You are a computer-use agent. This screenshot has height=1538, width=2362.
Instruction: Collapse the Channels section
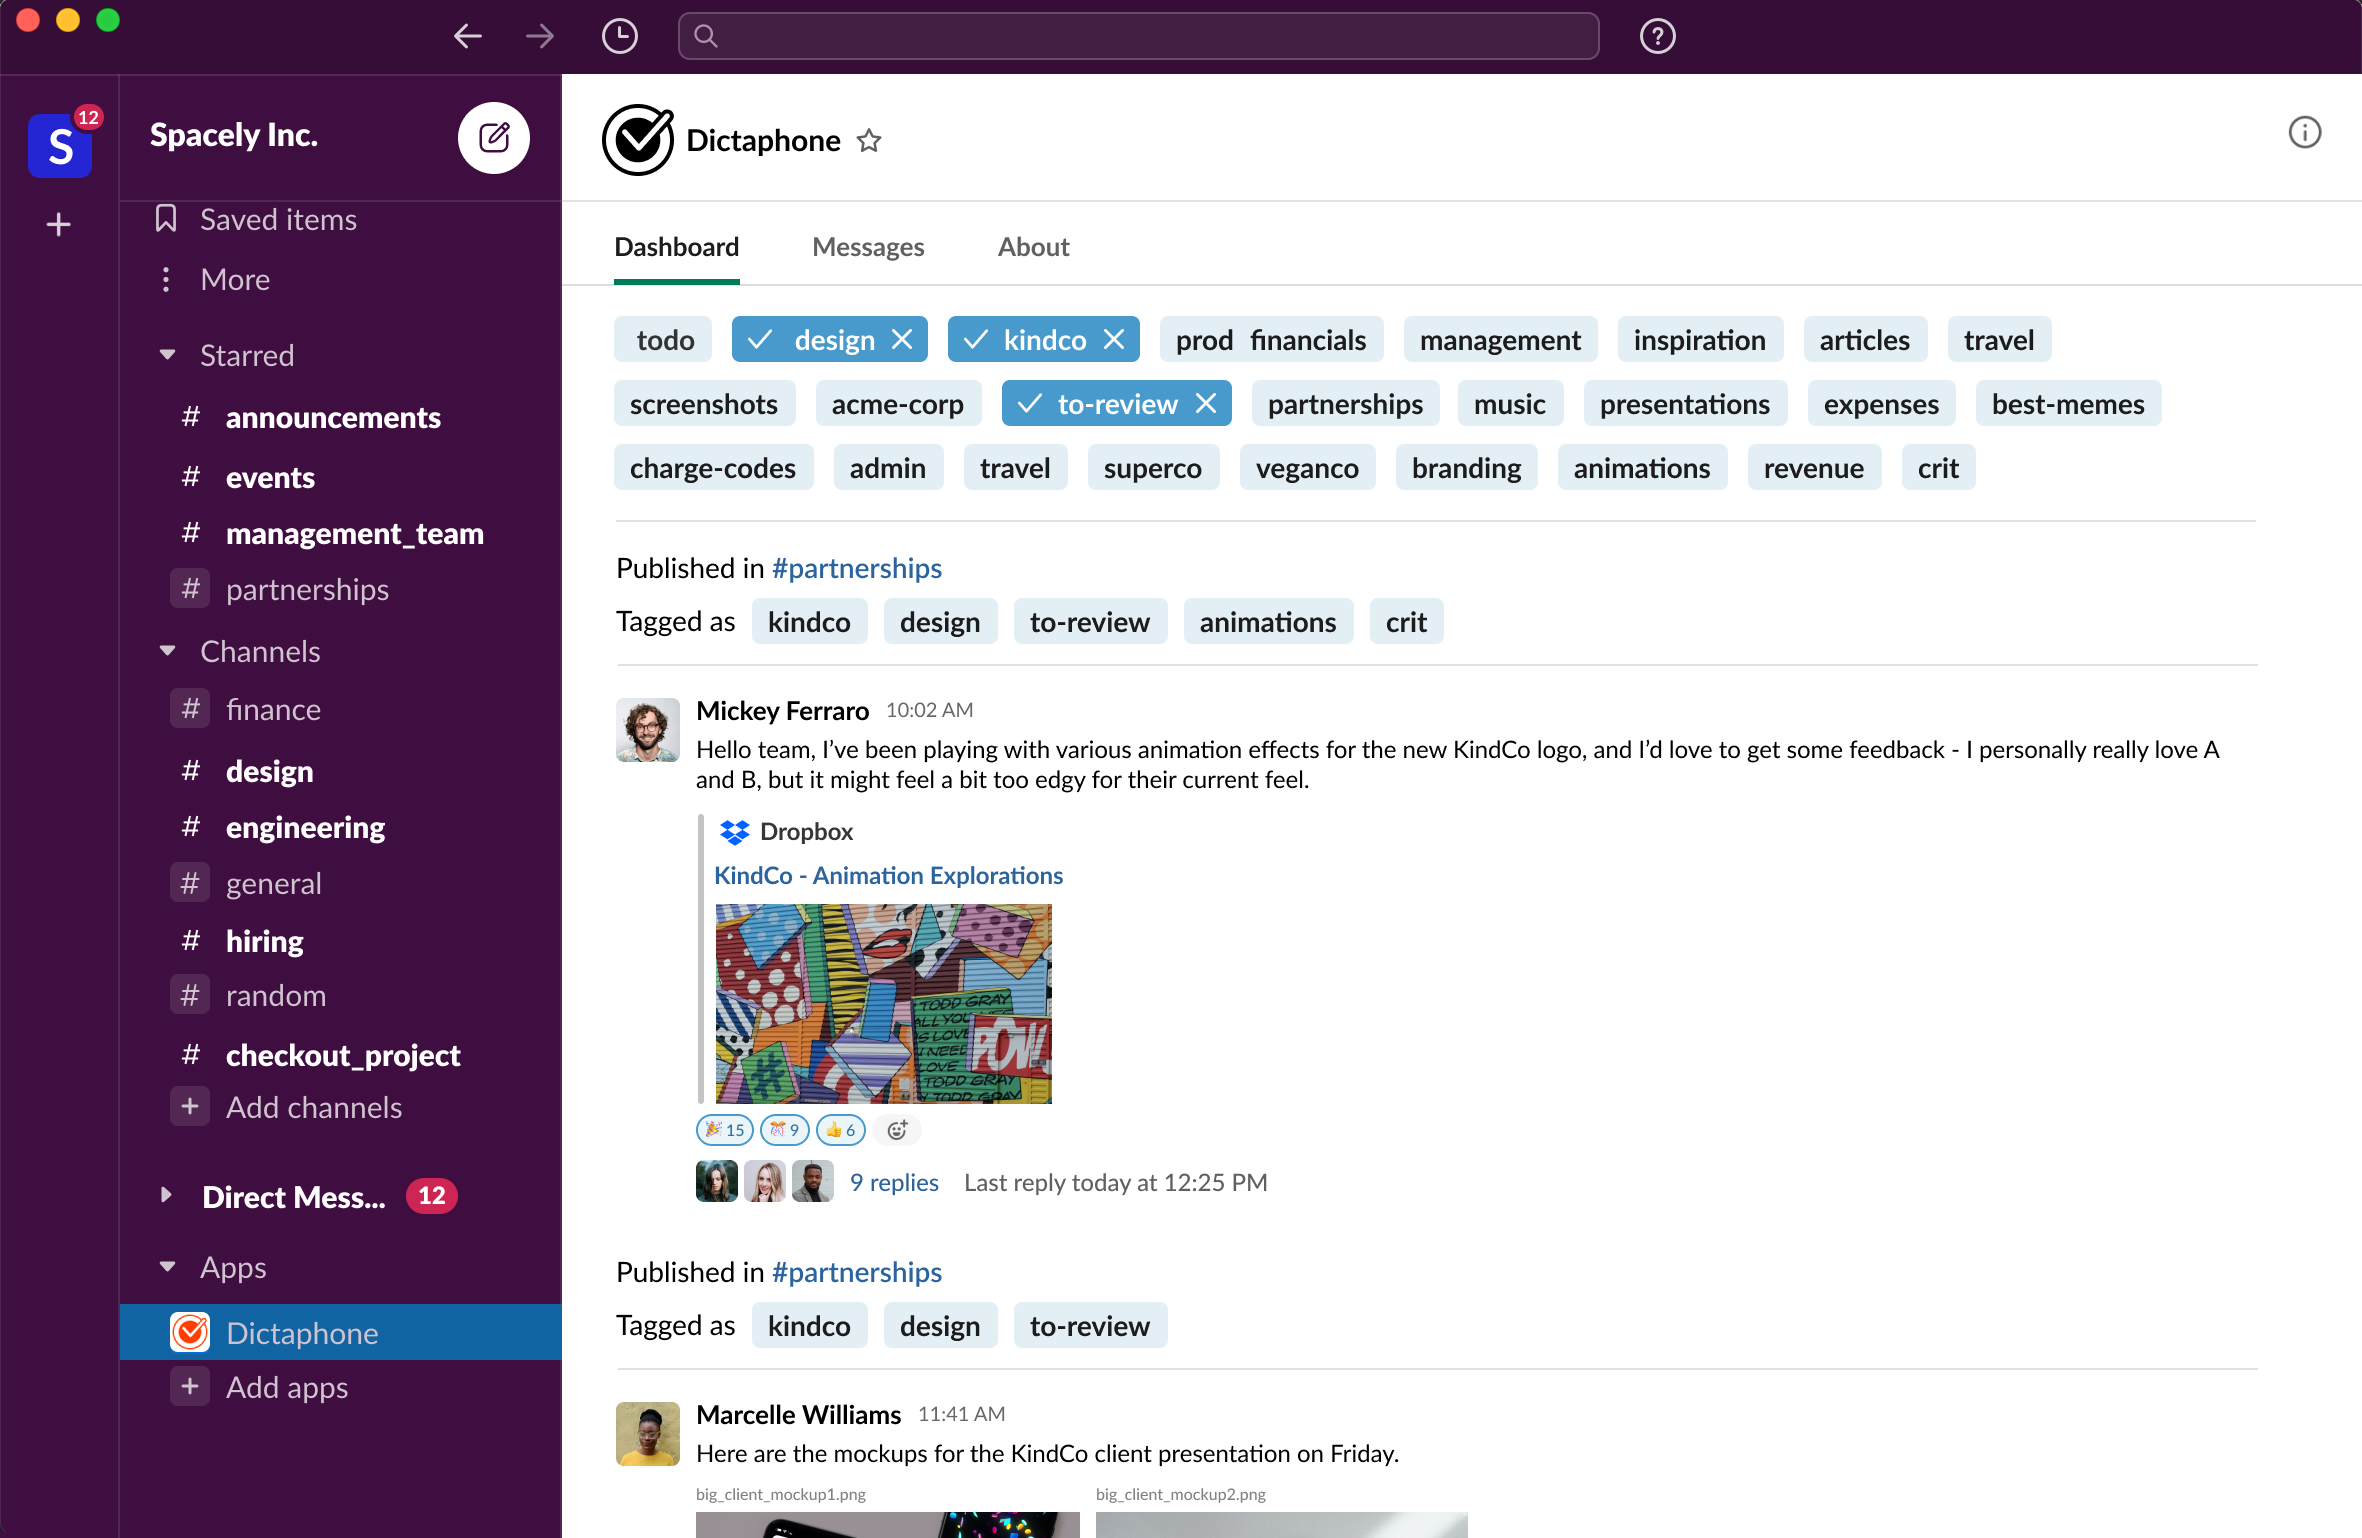tap(167, 651)
